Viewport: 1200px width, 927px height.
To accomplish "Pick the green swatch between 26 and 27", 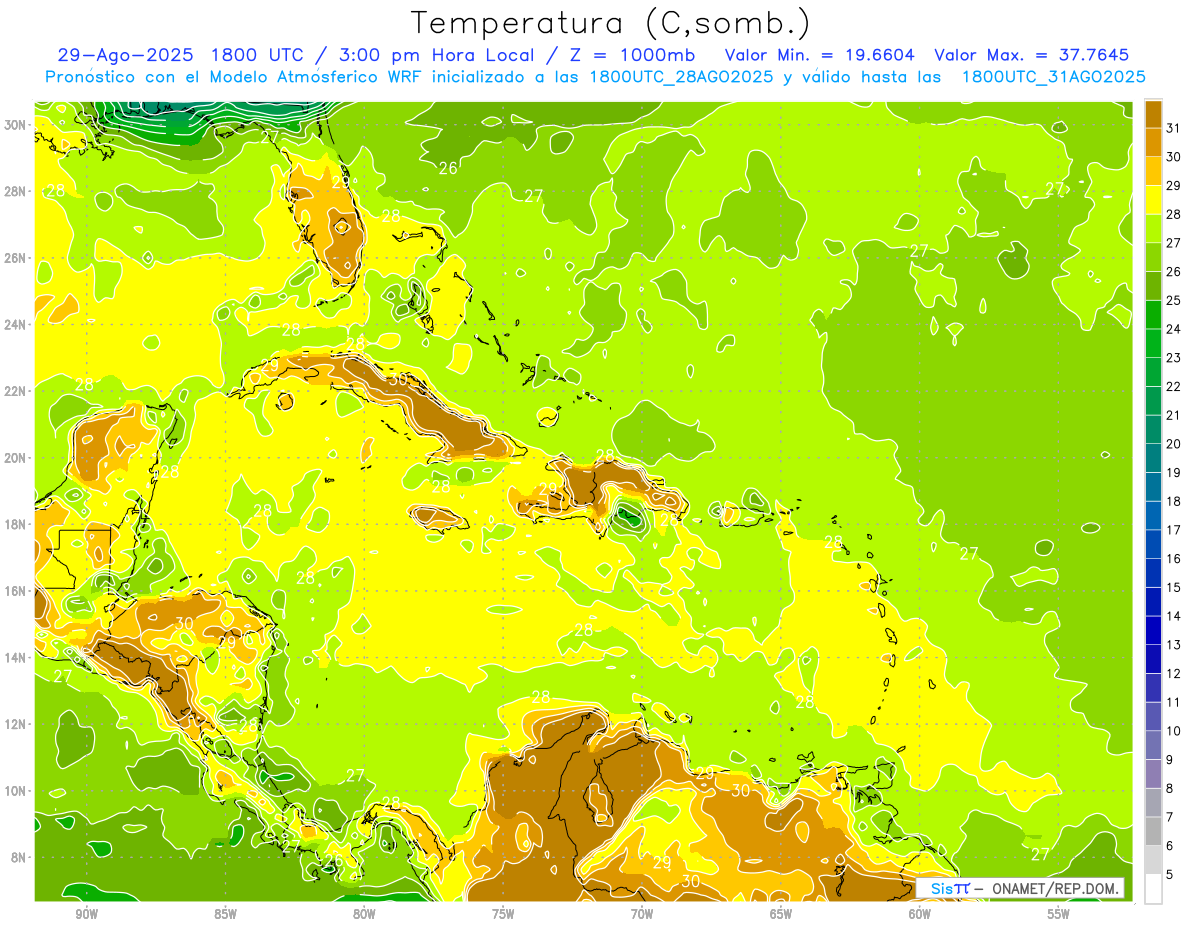I will click(x=1153, y=257).
